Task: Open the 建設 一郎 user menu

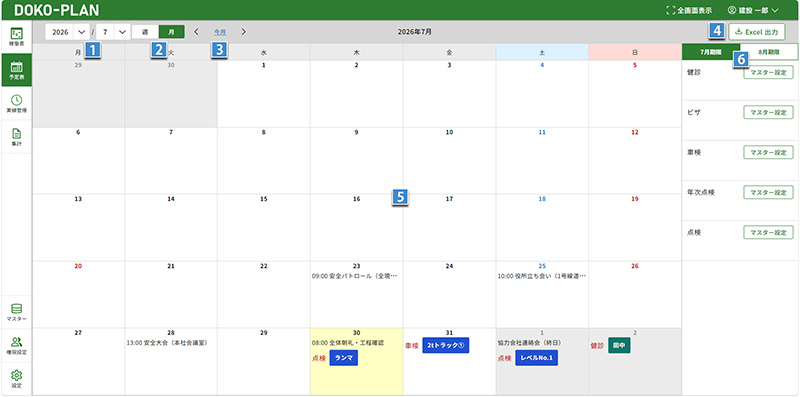Action: pos(753,10)
